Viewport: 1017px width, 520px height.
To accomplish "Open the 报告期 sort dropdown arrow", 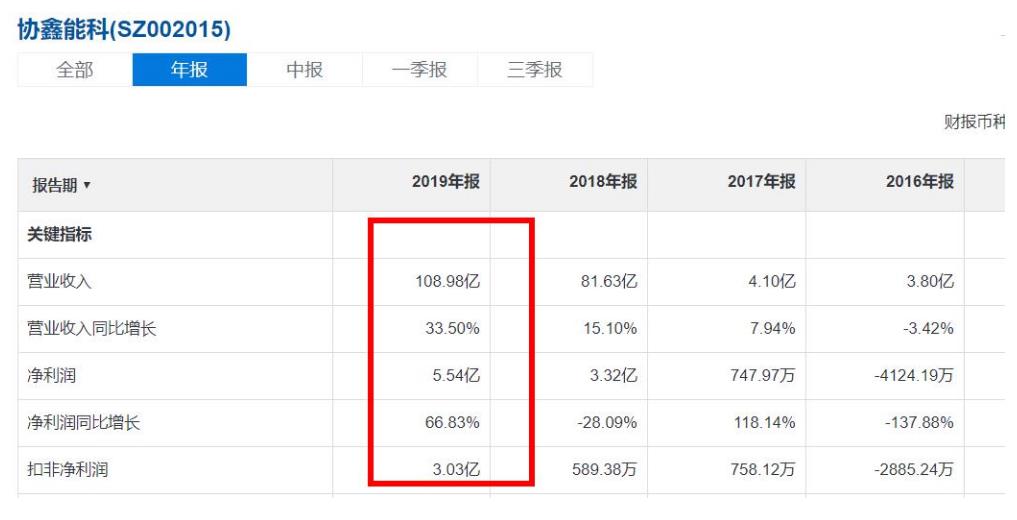I will (87, 186).
